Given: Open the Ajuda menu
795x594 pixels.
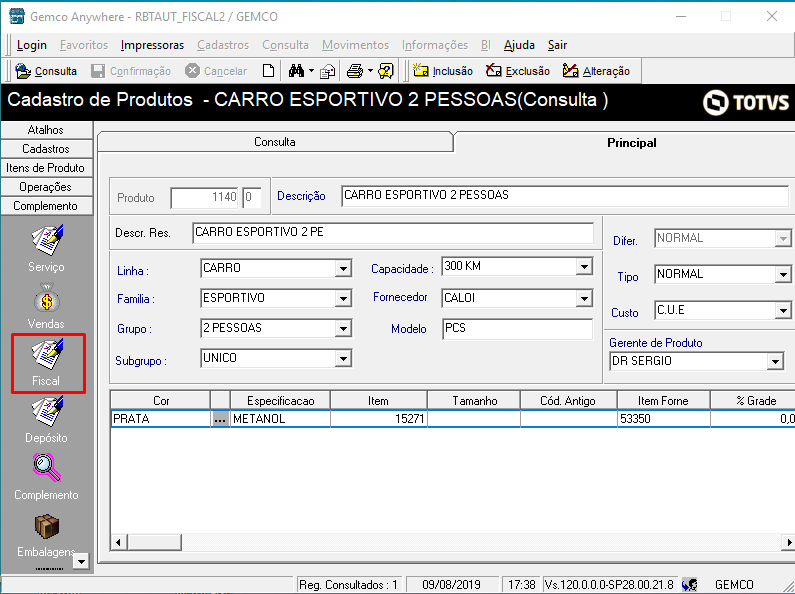Looking at the screenshot, I should pos(519,45).
